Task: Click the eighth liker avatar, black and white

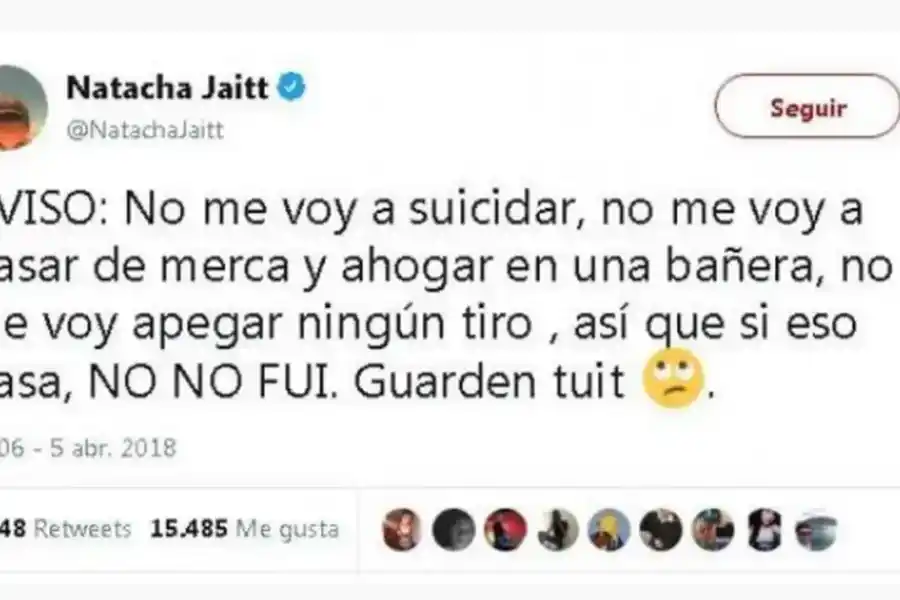Action: point(765,529)
